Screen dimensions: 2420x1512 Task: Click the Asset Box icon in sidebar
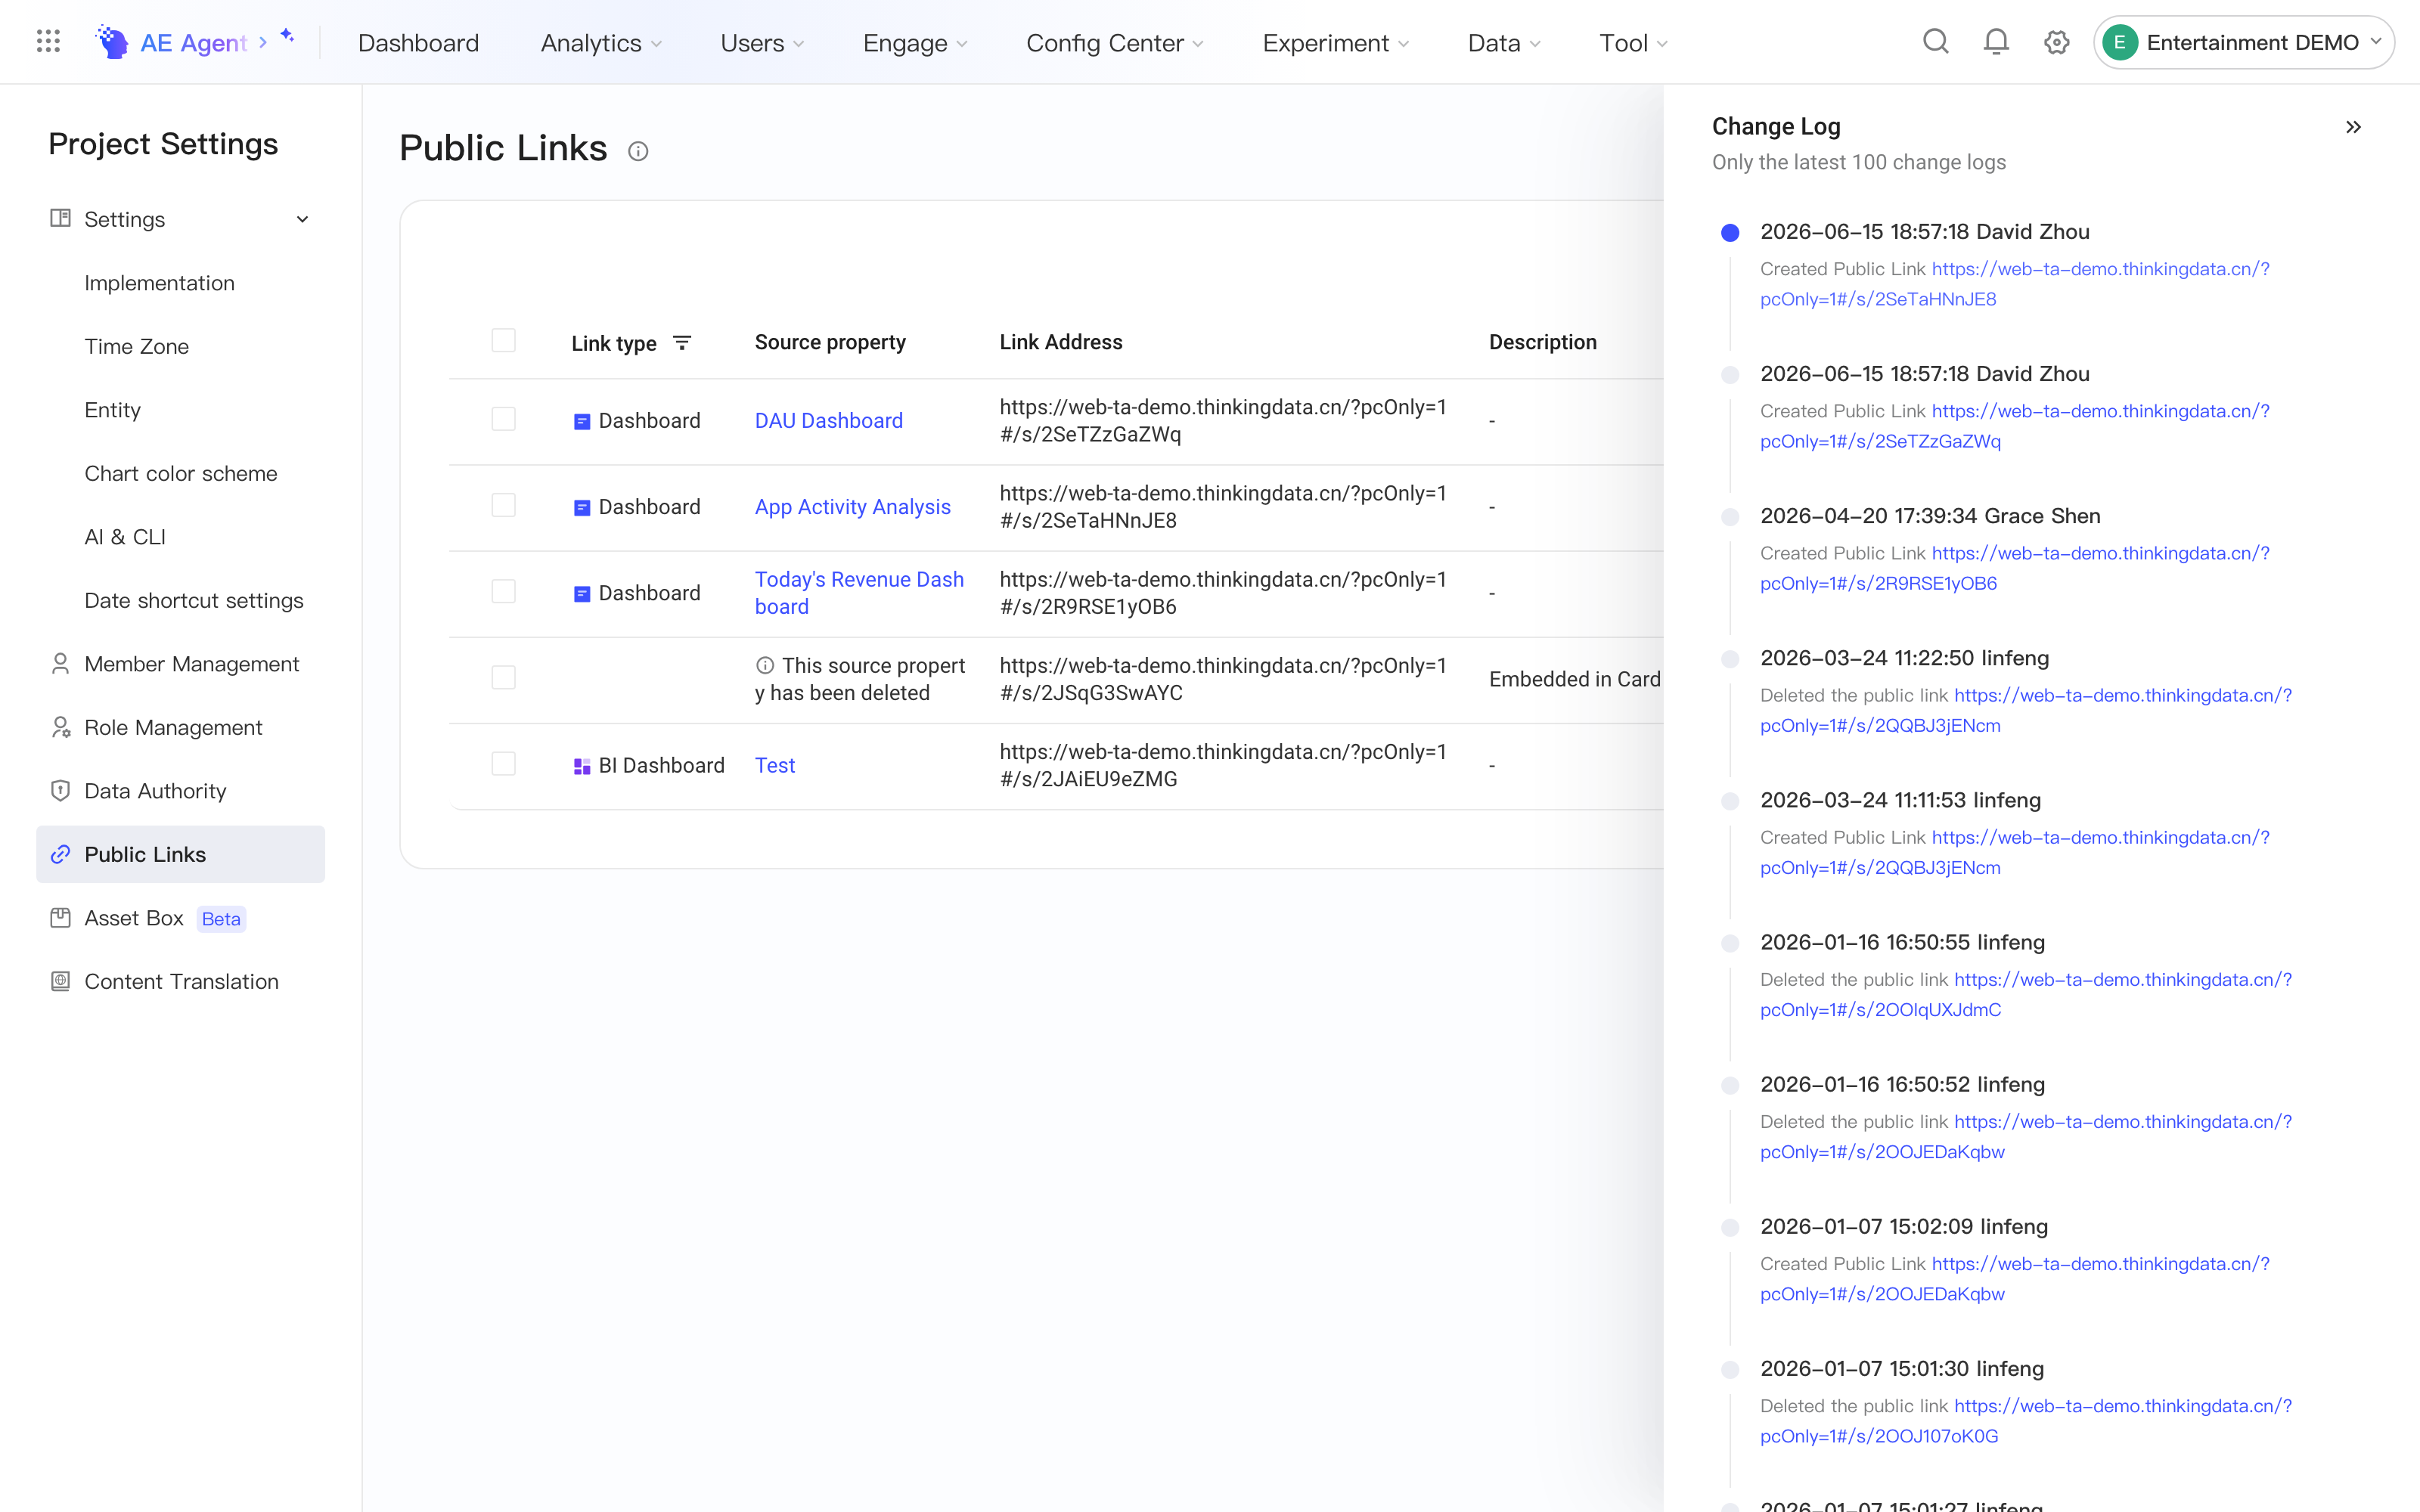60,918
